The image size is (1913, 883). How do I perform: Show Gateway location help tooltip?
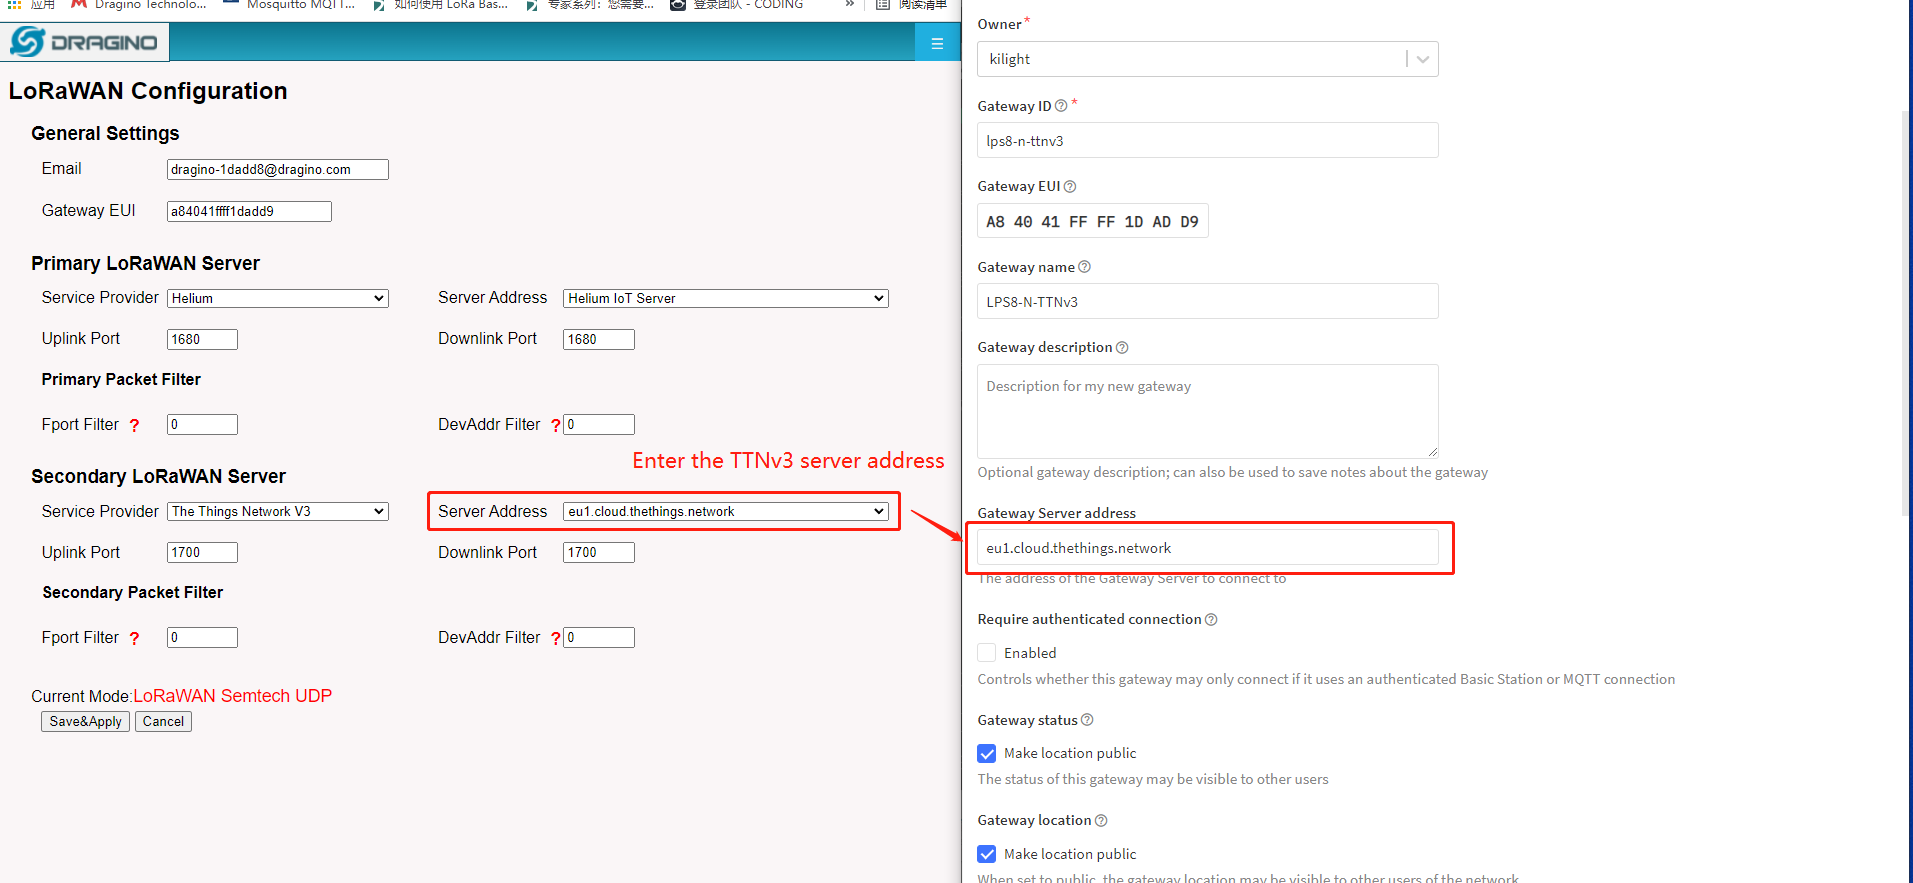tap(1101, 821)
